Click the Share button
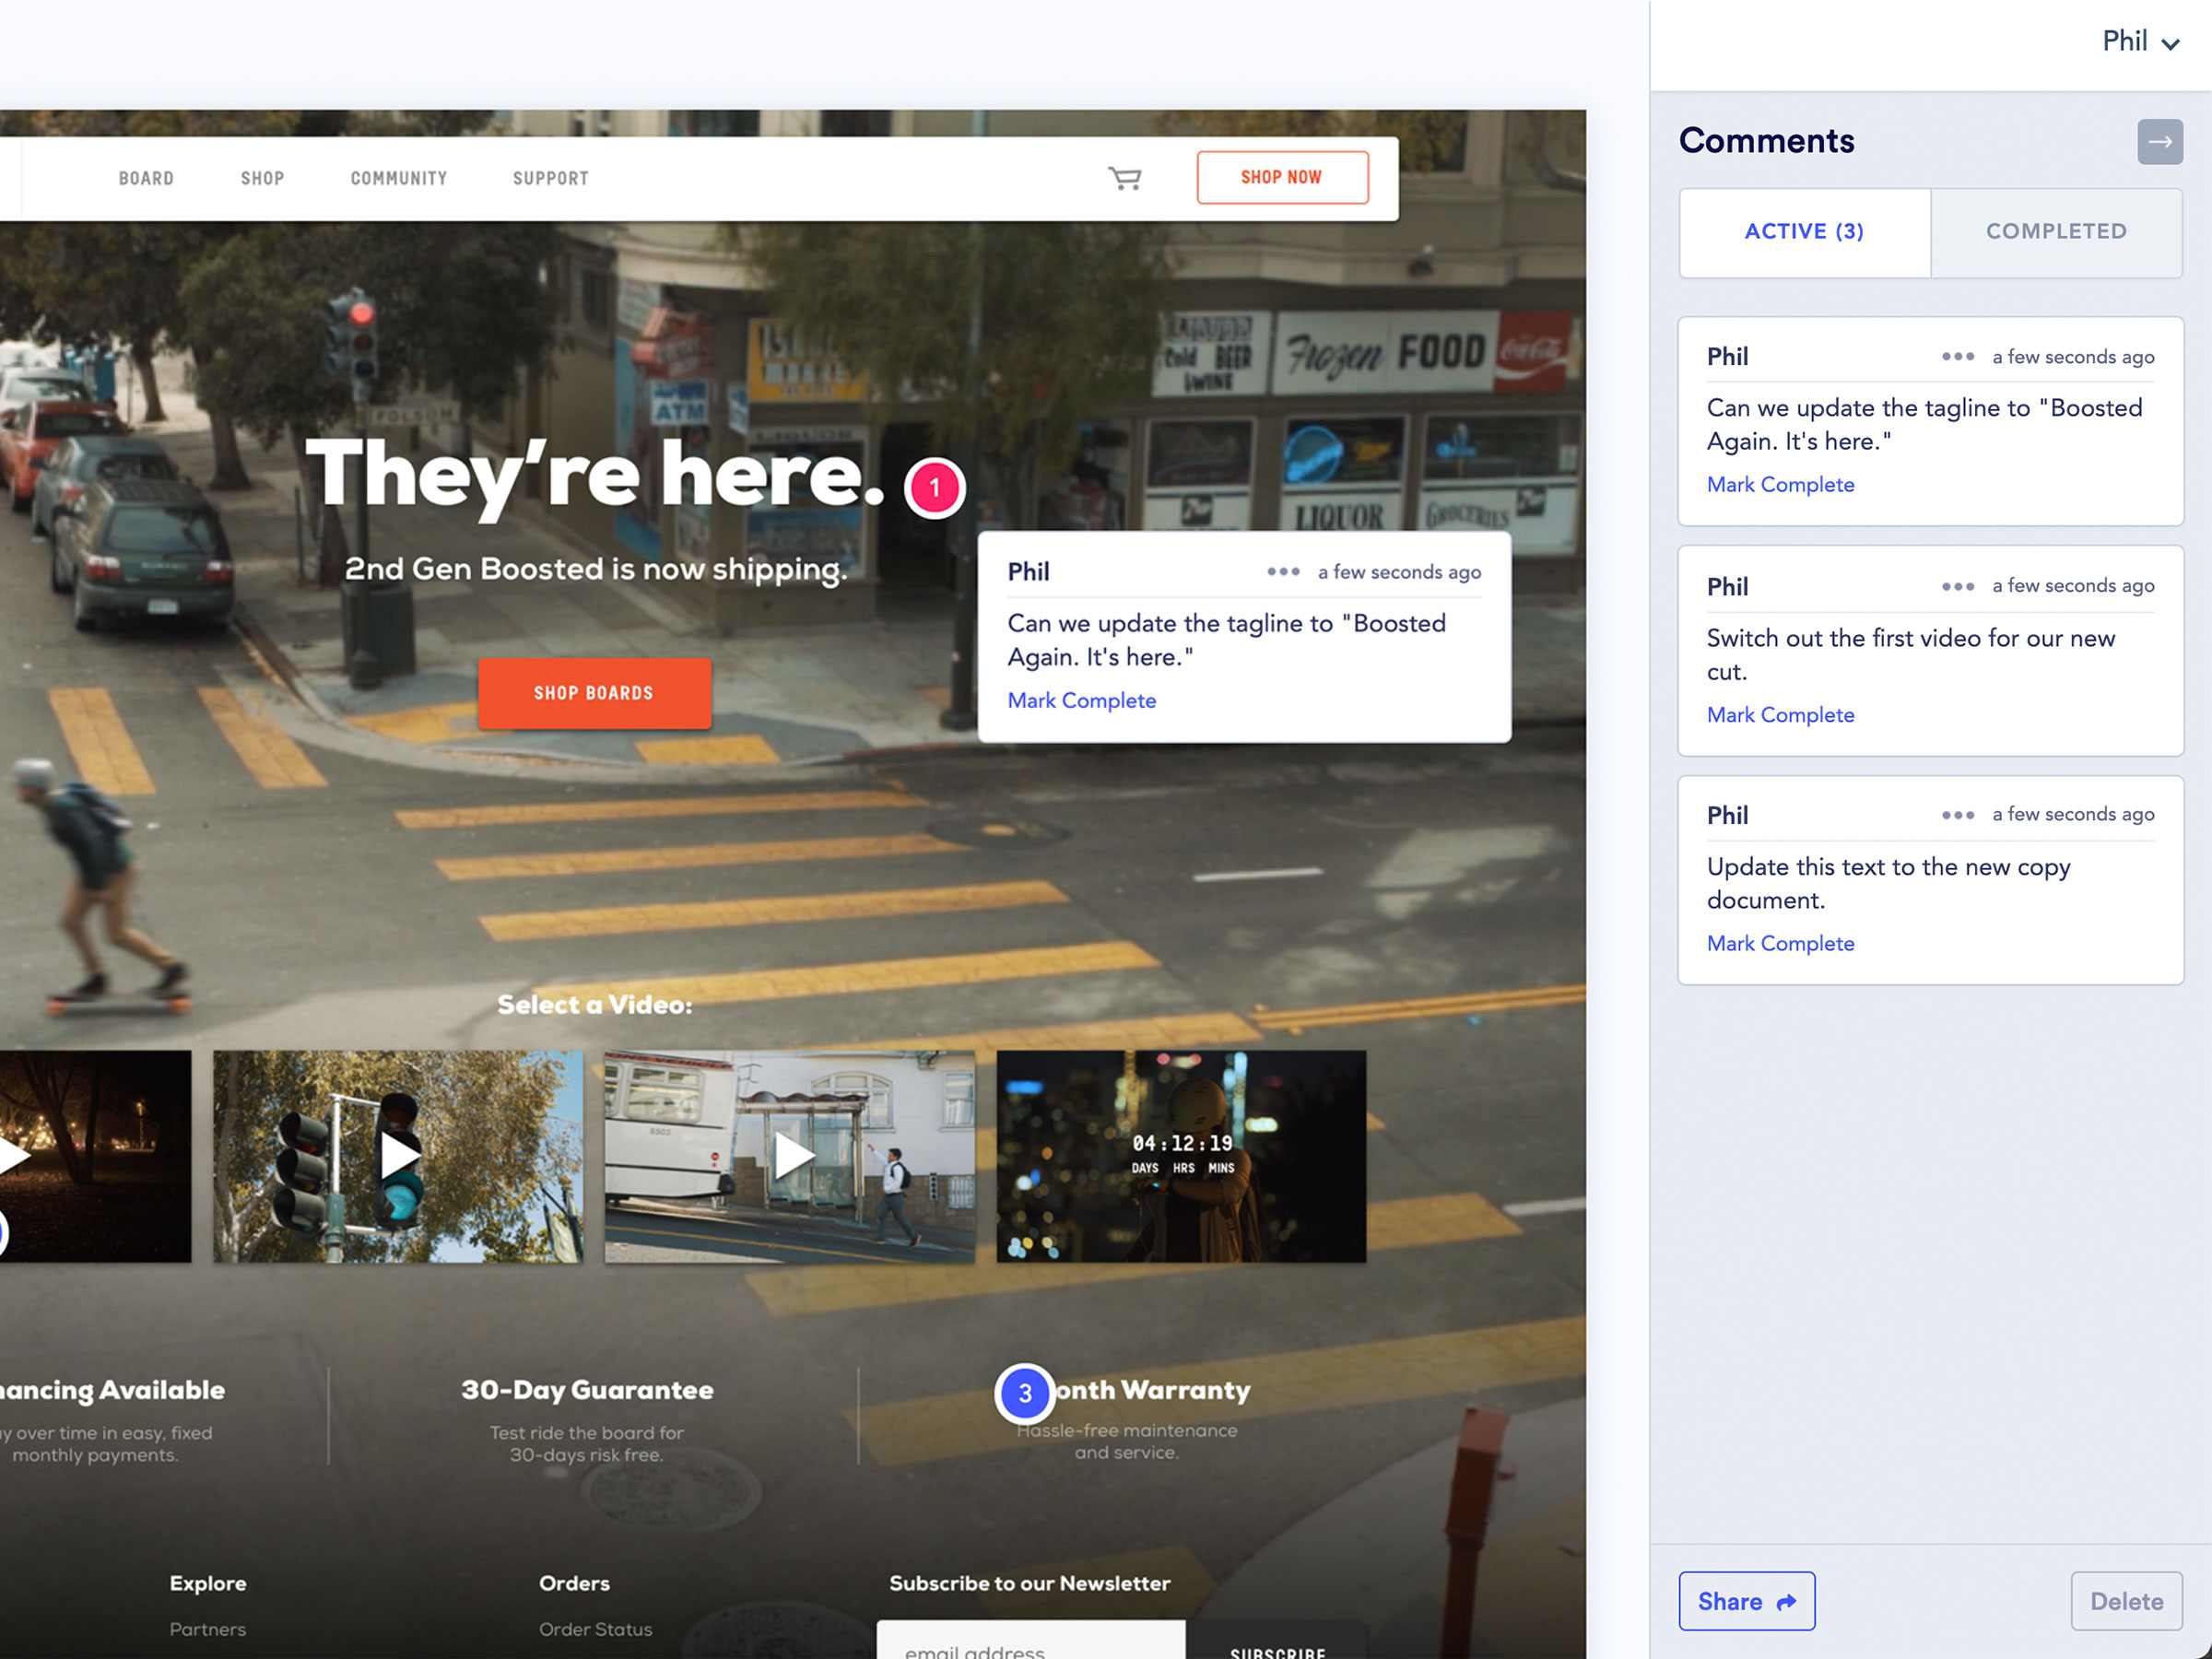Viewport: 2212px width, 1659px height. (x=1746, y=1601)
